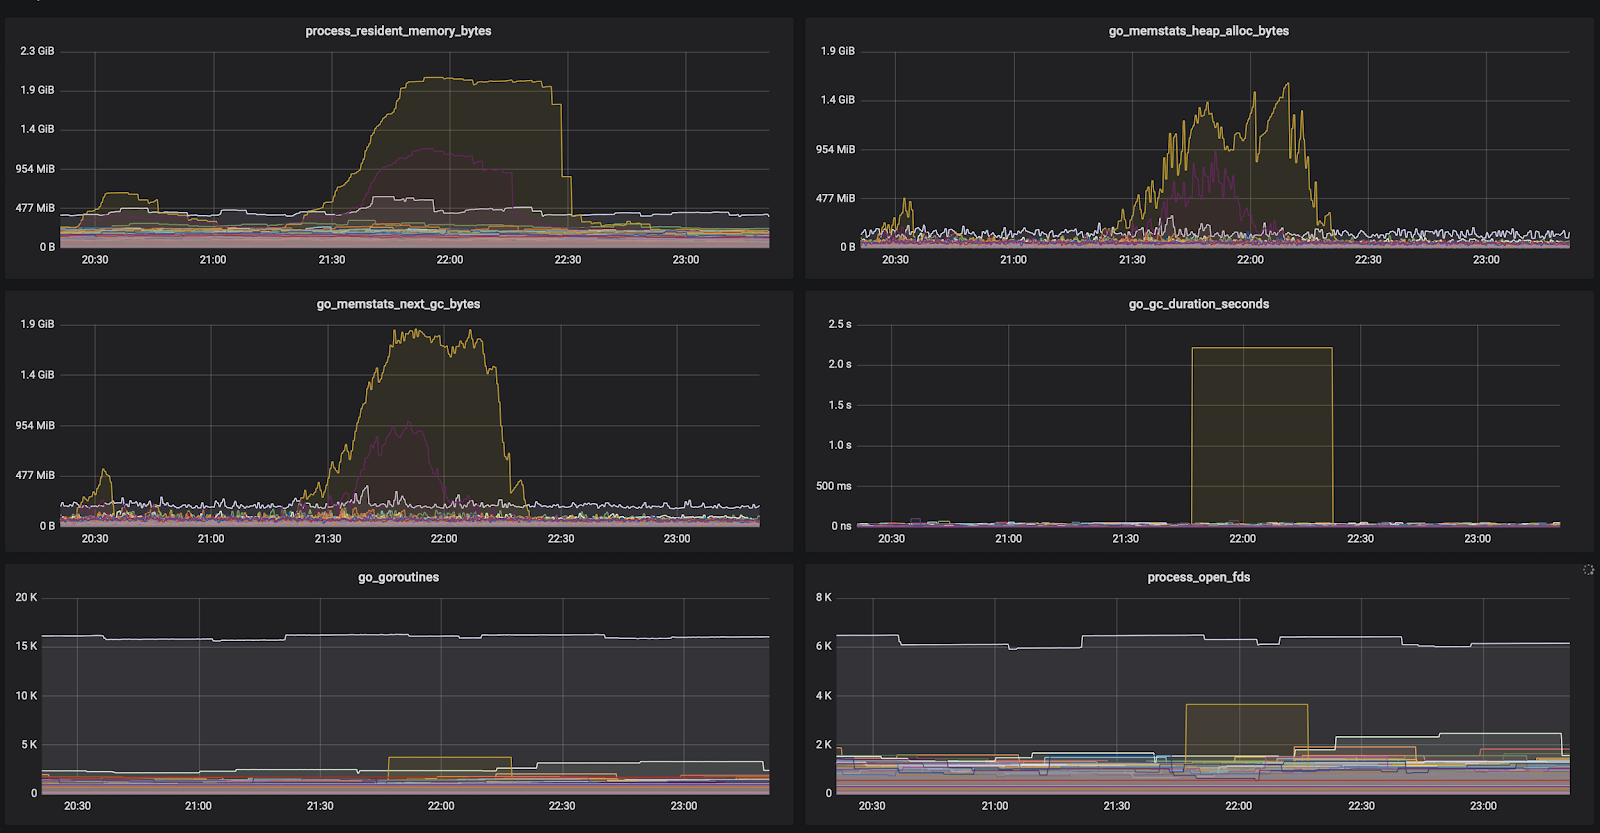Open the go_memstats_next_gc_bytes panel title menu
1600x833 pixels.
point(398,304)
